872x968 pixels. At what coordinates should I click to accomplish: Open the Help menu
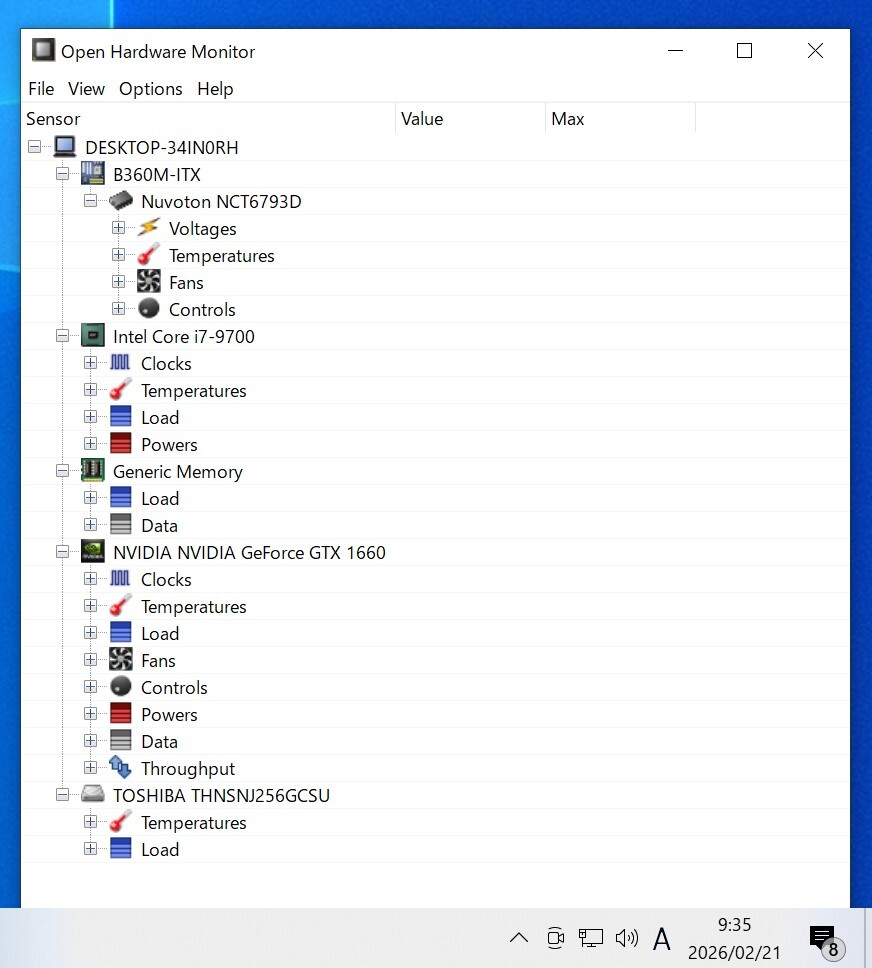pos(215,89)
